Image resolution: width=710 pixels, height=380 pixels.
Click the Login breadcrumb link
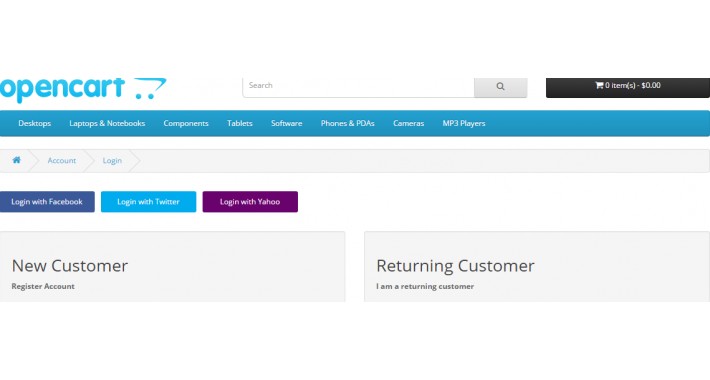point(112,160)
